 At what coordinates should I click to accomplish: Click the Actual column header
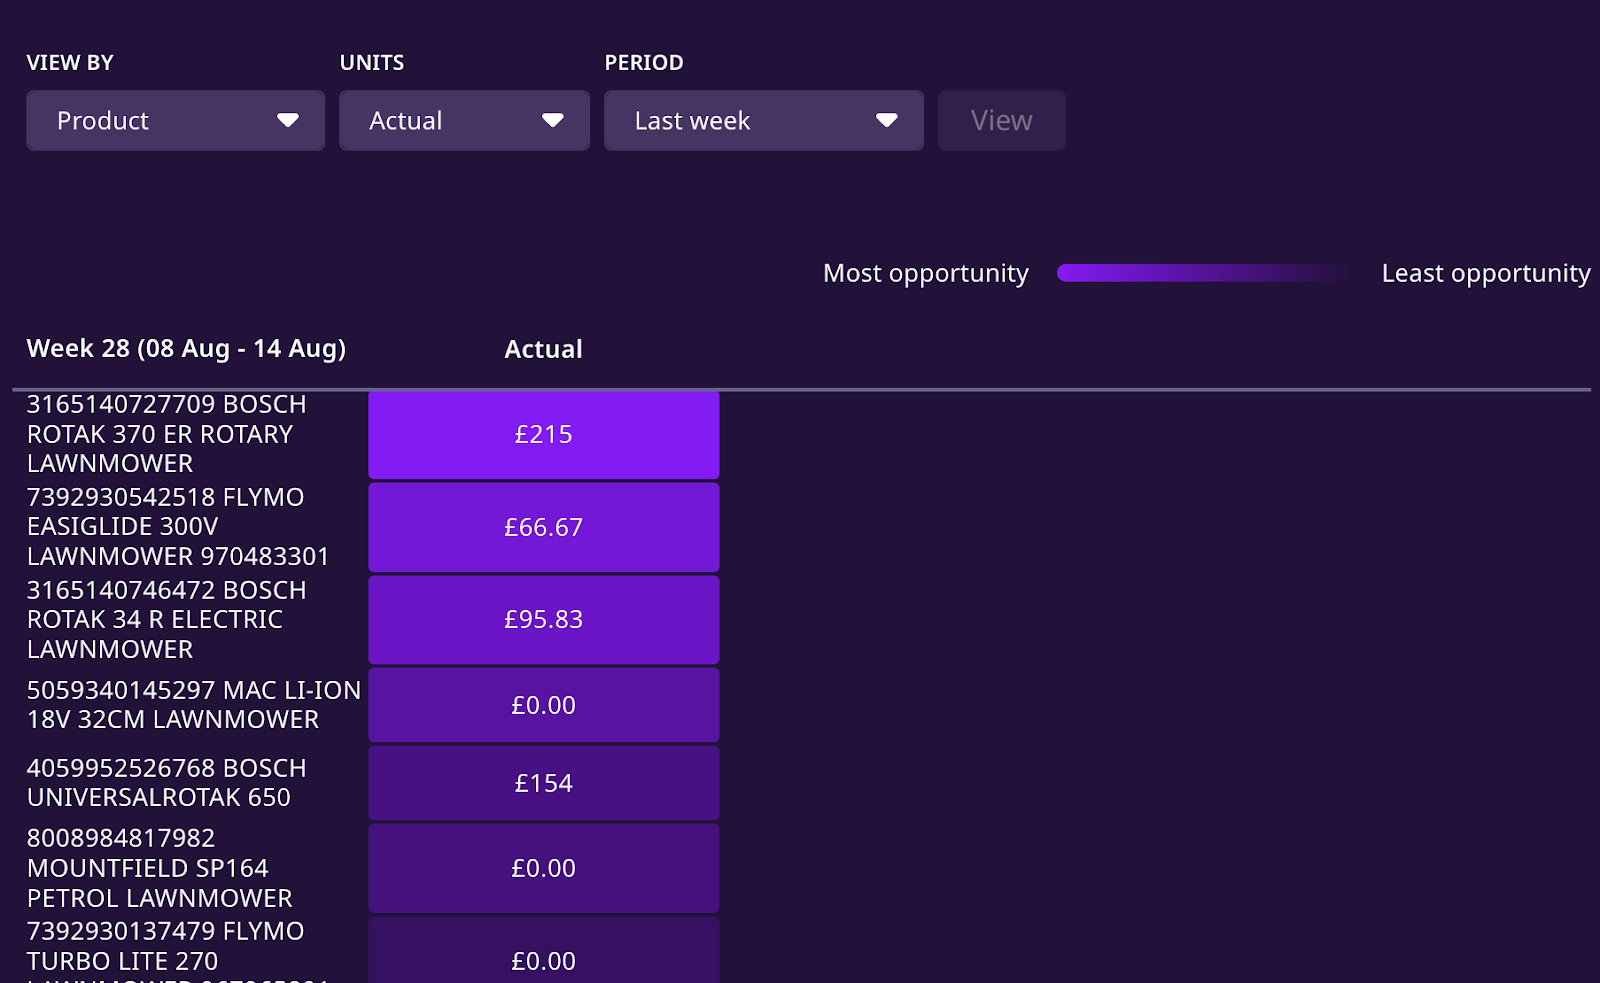(543, 349)
